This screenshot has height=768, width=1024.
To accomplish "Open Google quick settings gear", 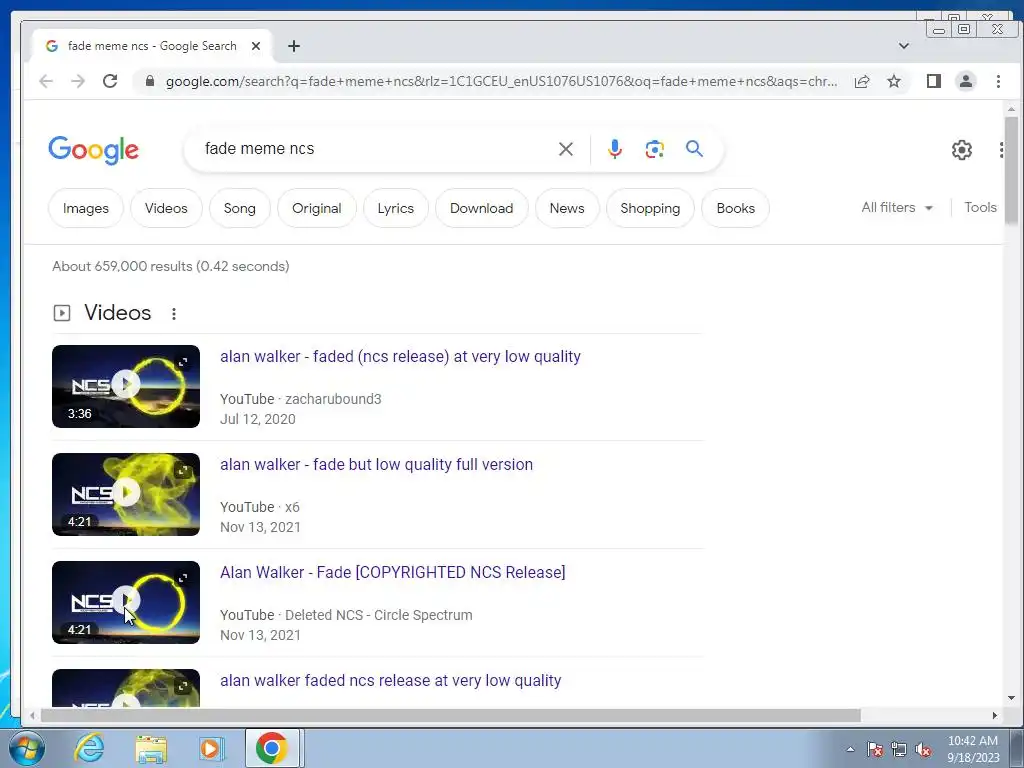I will (961, 150).
